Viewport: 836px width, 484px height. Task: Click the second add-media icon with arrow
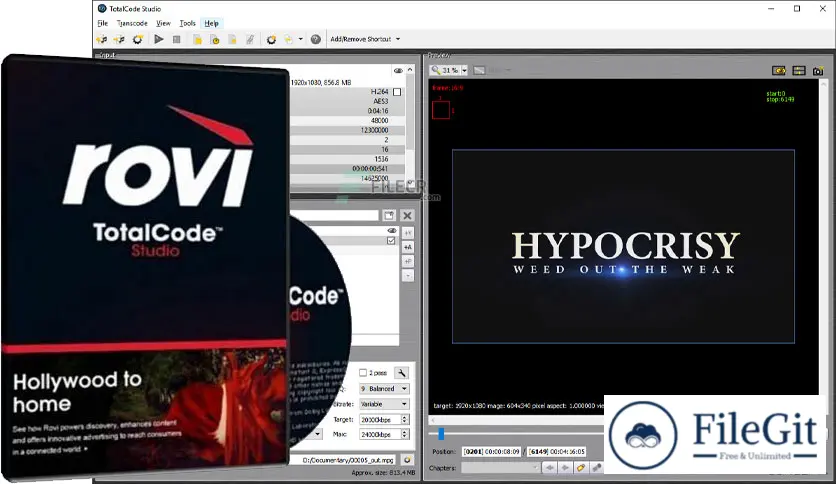click(119, 39)
